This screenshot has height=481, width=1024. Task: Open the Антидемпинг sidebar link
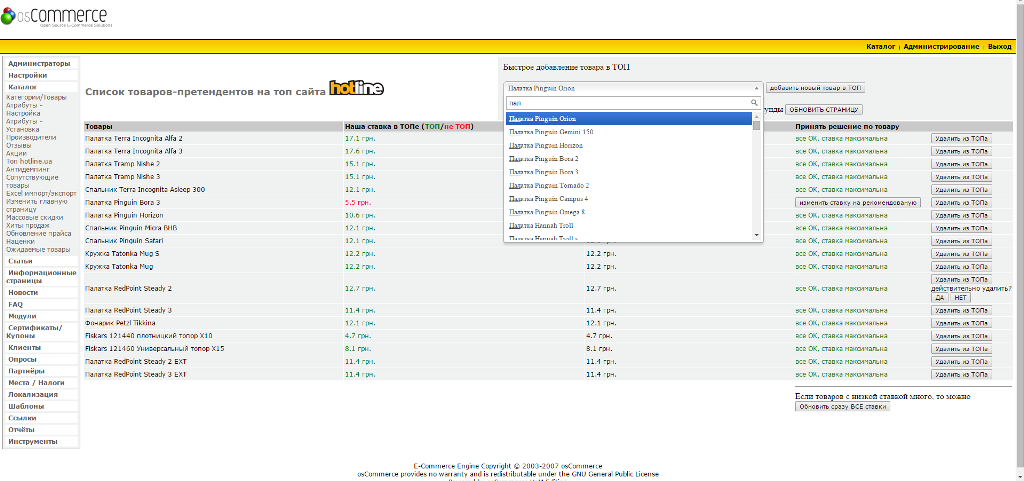[28, 169]
